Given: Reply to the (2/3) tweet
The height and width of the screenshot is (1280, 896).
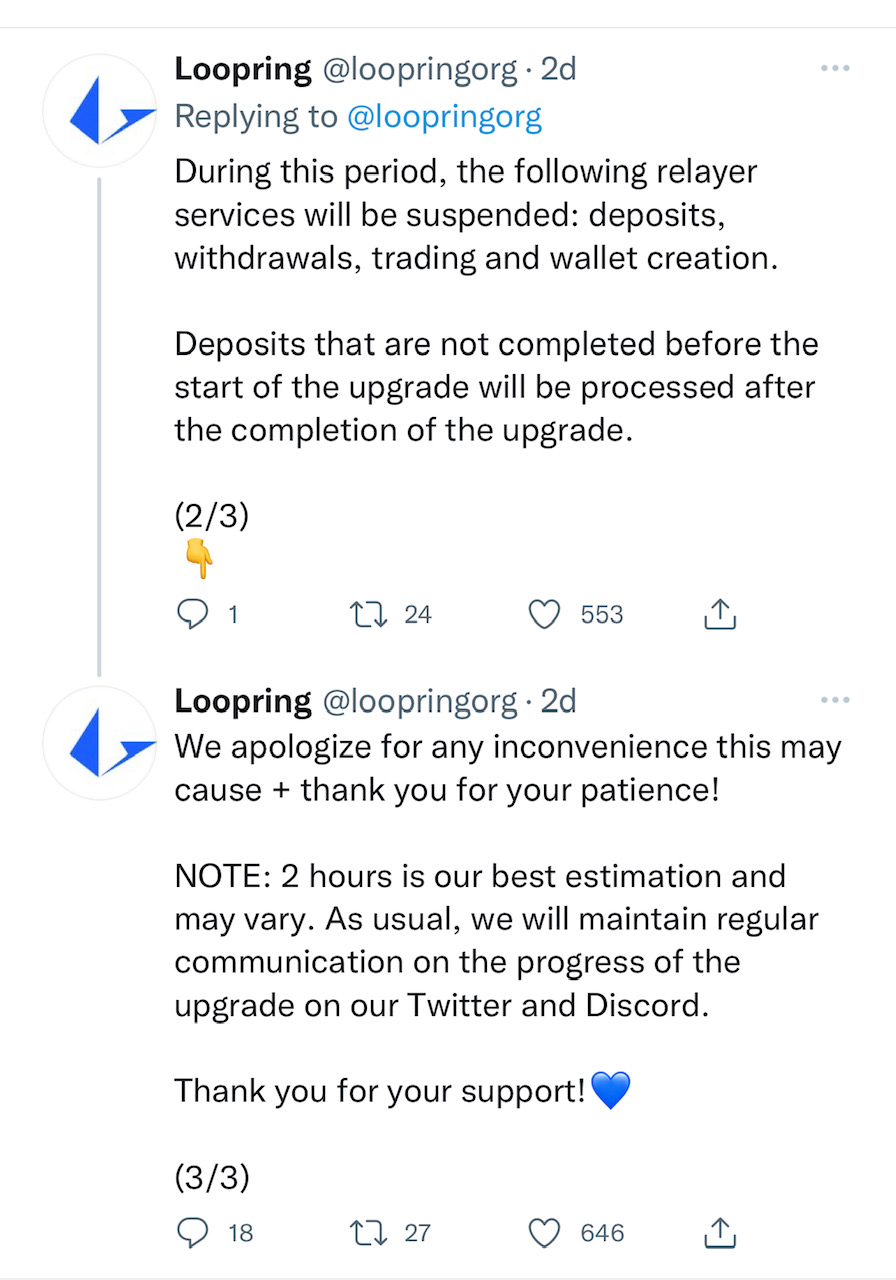Looking at the screenshot, I should coord(191,614).
